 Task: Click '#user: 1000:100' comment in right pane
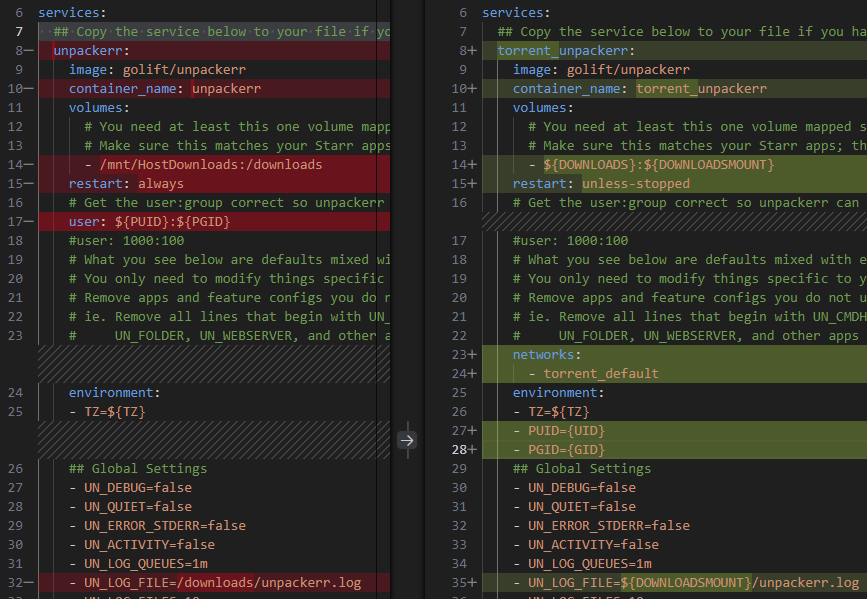(570, 241)
